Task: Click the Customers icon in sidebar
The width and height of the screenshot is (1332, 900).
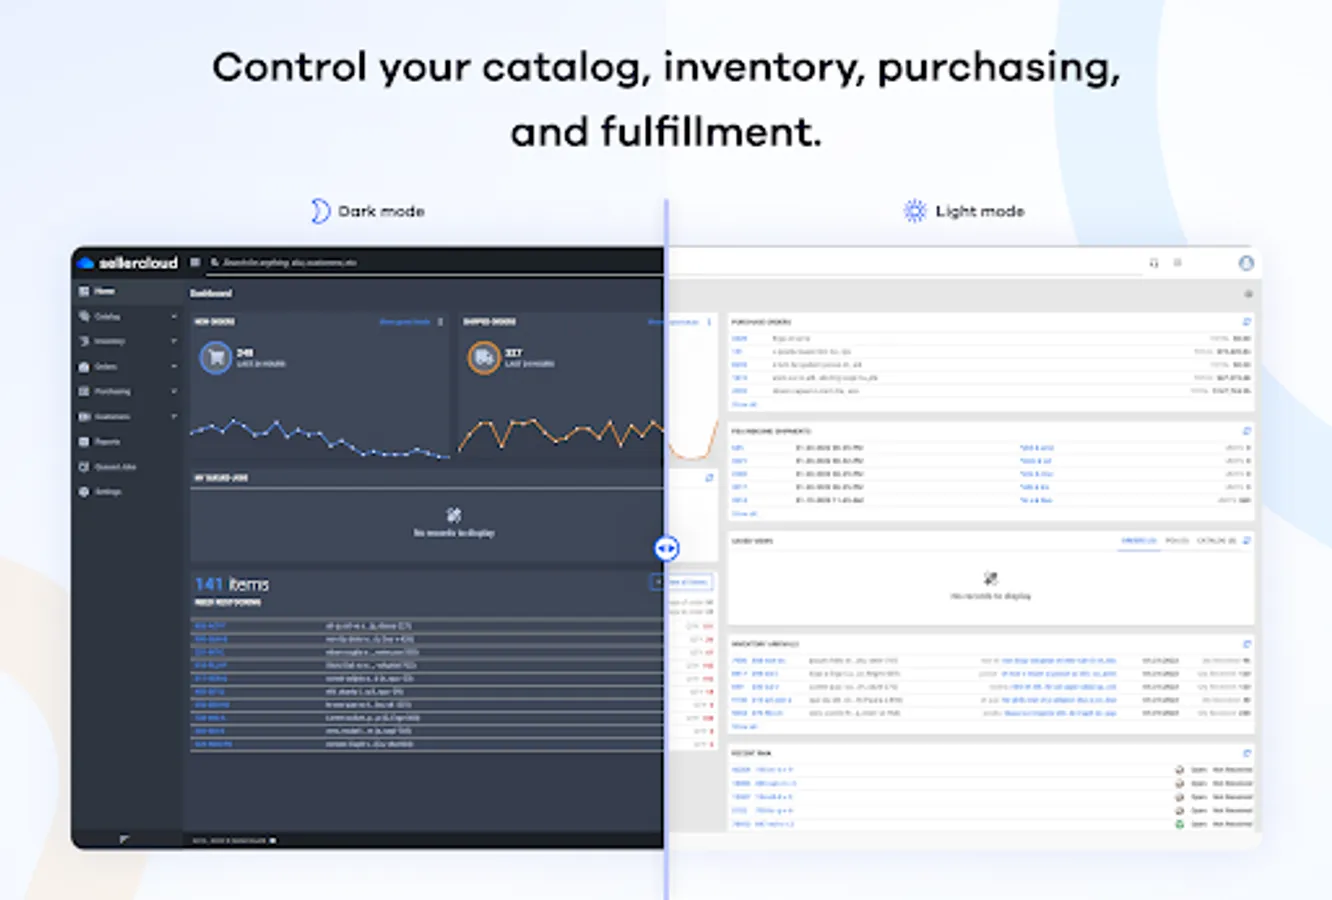Action: coord(84,416)
